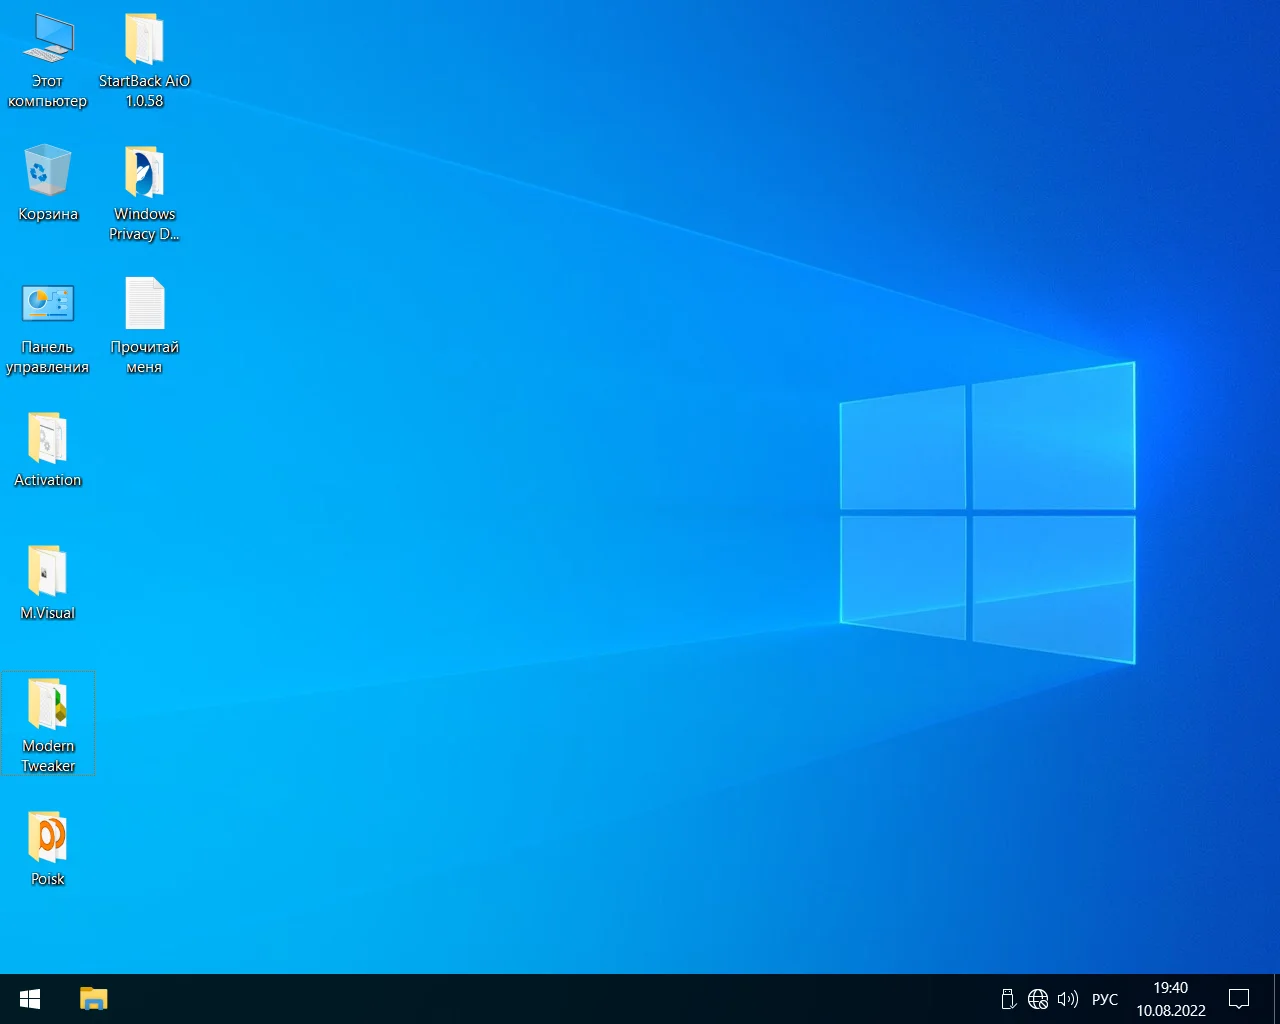The image size is (1280, 1024).
Task: Select the Modern Tweaker folder
Action: pos(47,704)
